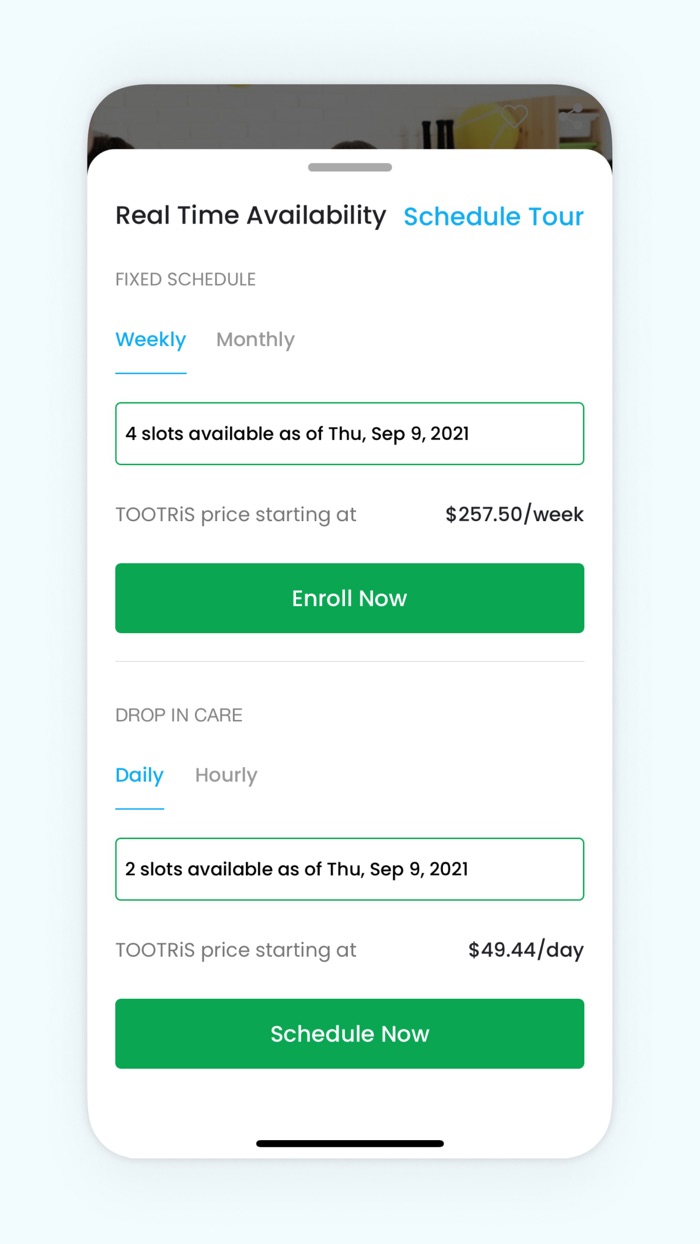The height and width of the screenshot is (1244, 700).
Task: Switch to the Hourly tab
Action: pos(226,775)
